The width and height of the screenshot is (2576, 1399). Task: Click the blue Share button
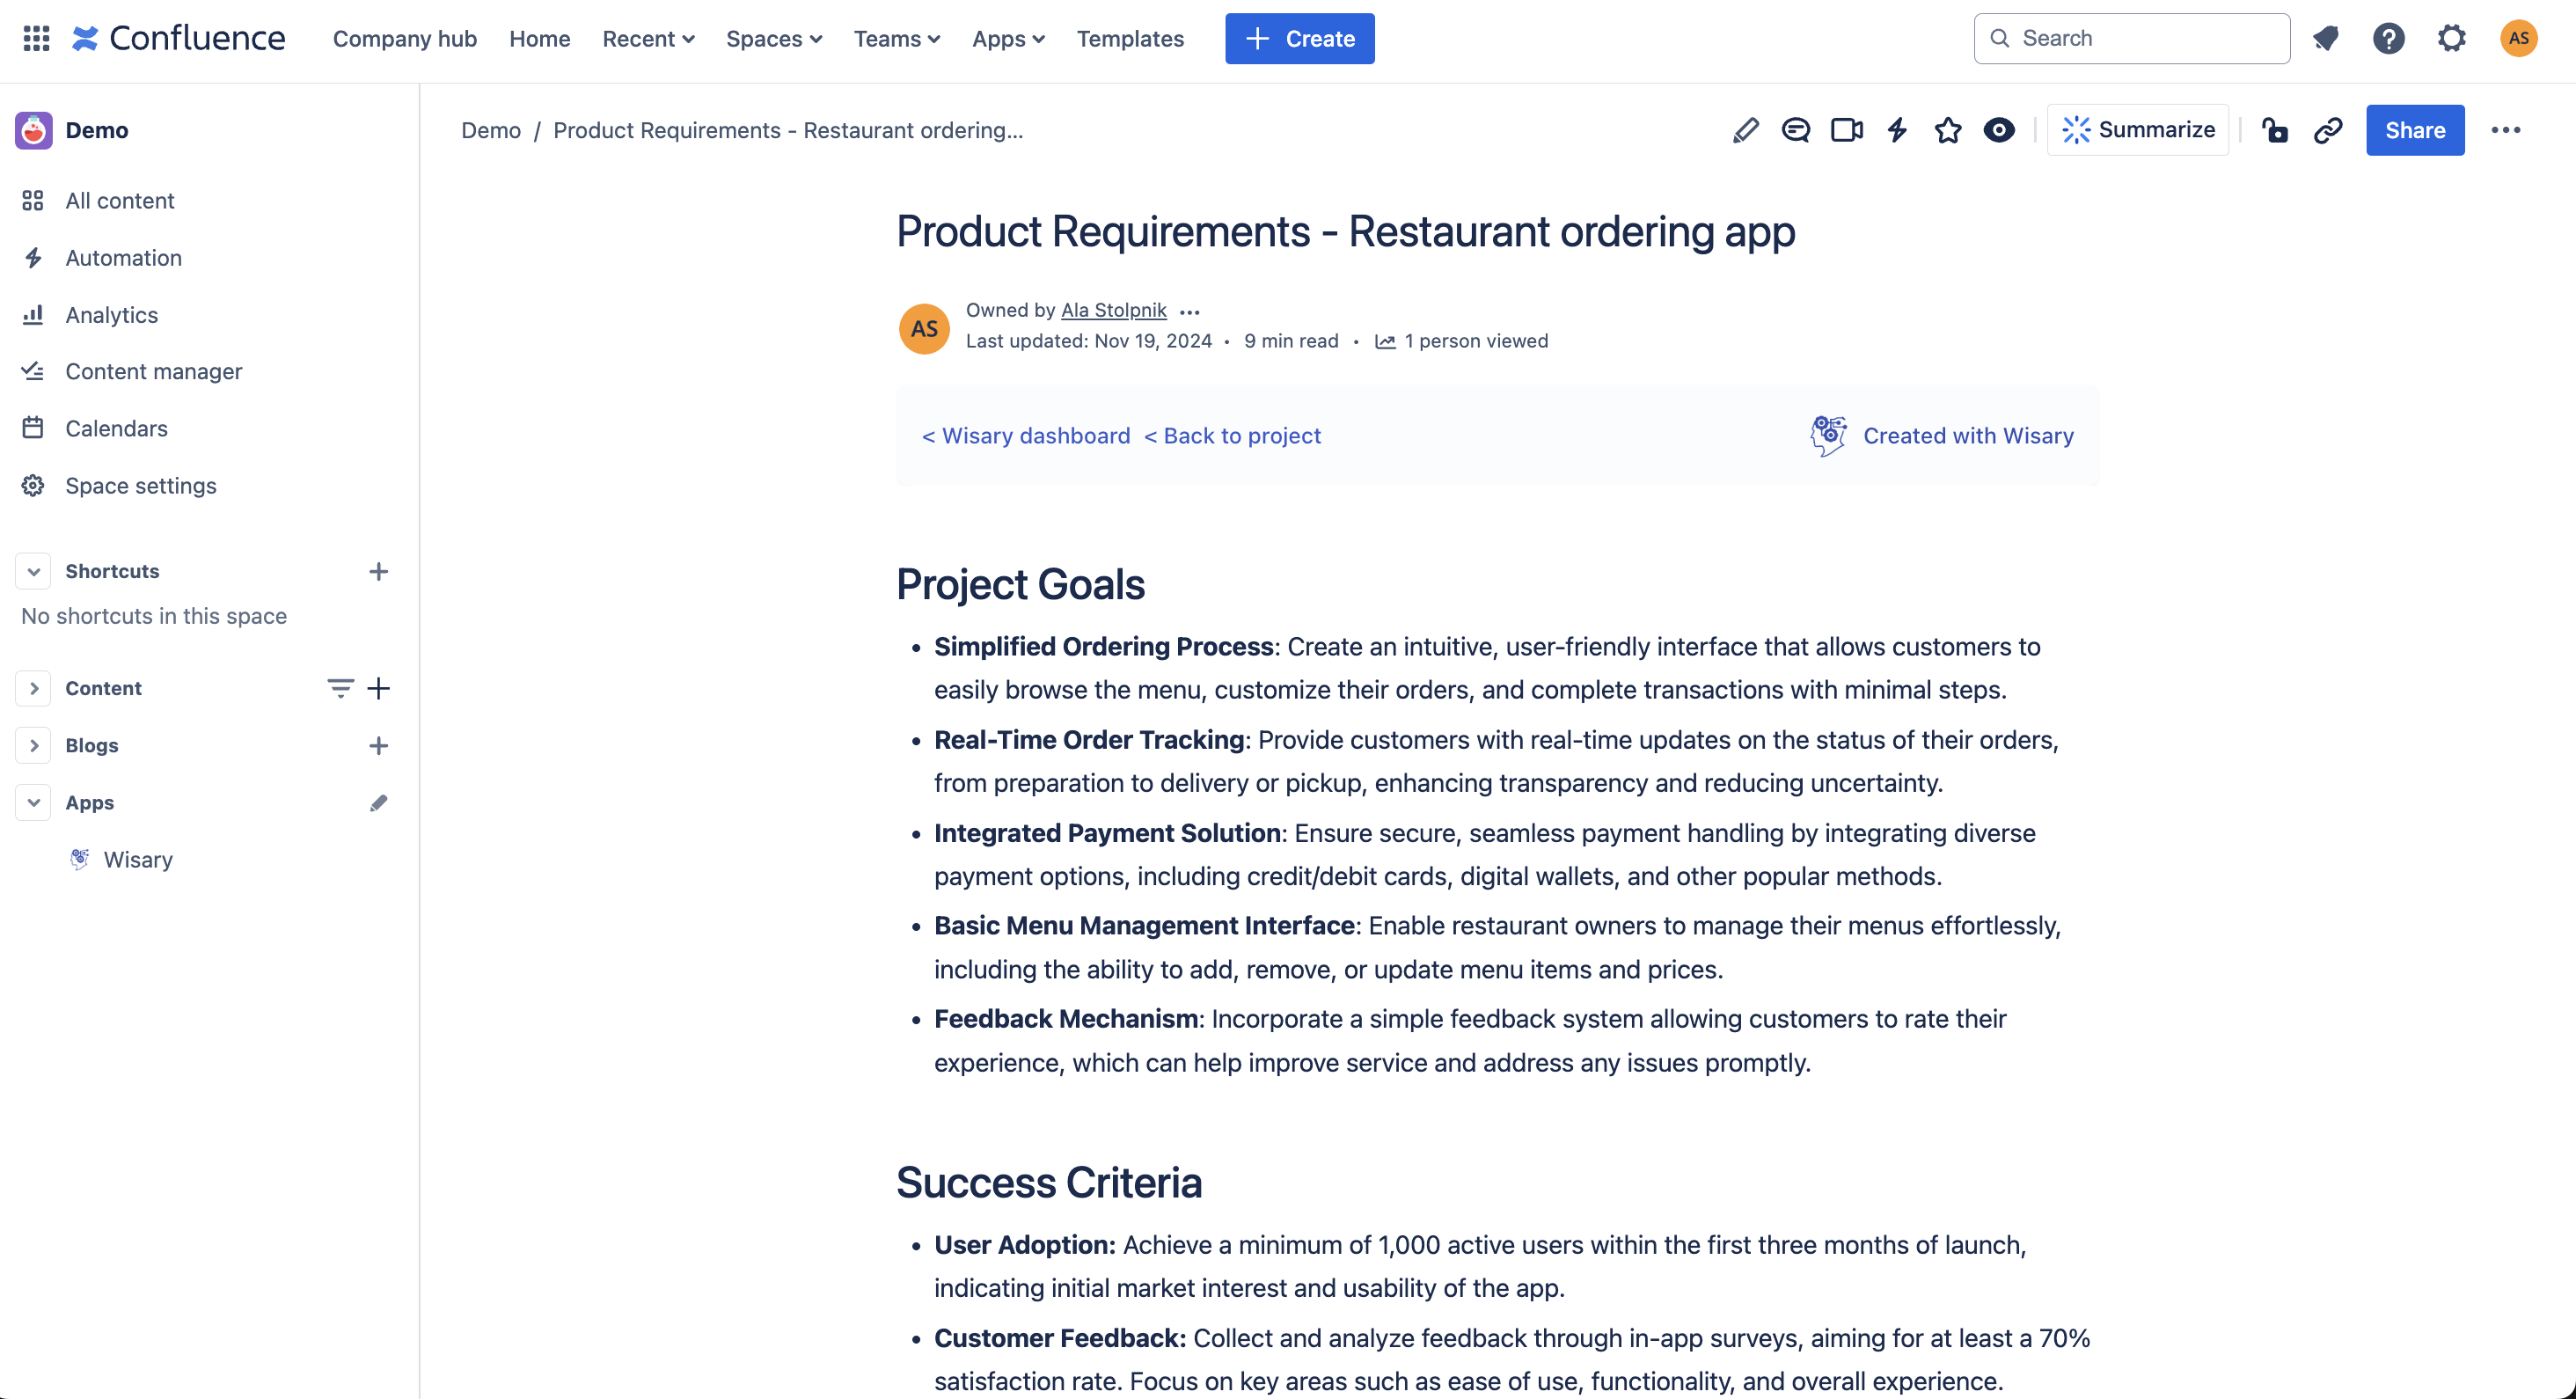2414,130
